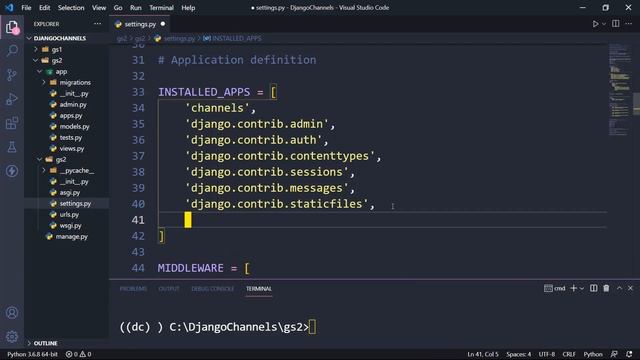Open the new terminal launch profile dropdown

coord(582,289)
